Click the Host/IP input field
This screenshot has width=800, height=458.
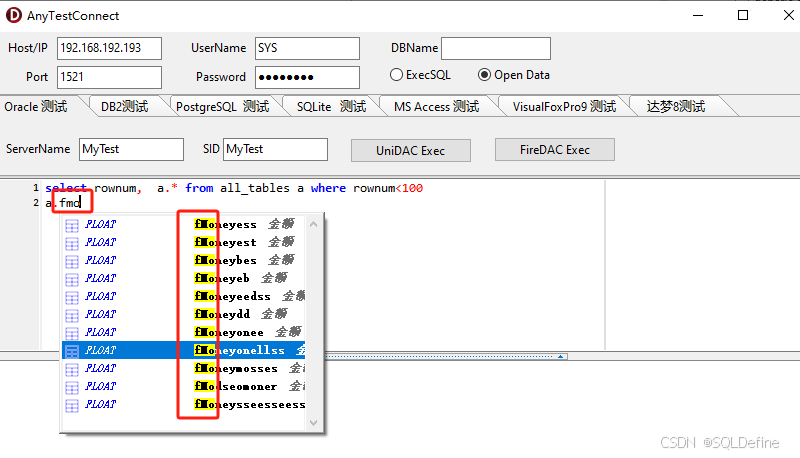[x=109, y=48]
